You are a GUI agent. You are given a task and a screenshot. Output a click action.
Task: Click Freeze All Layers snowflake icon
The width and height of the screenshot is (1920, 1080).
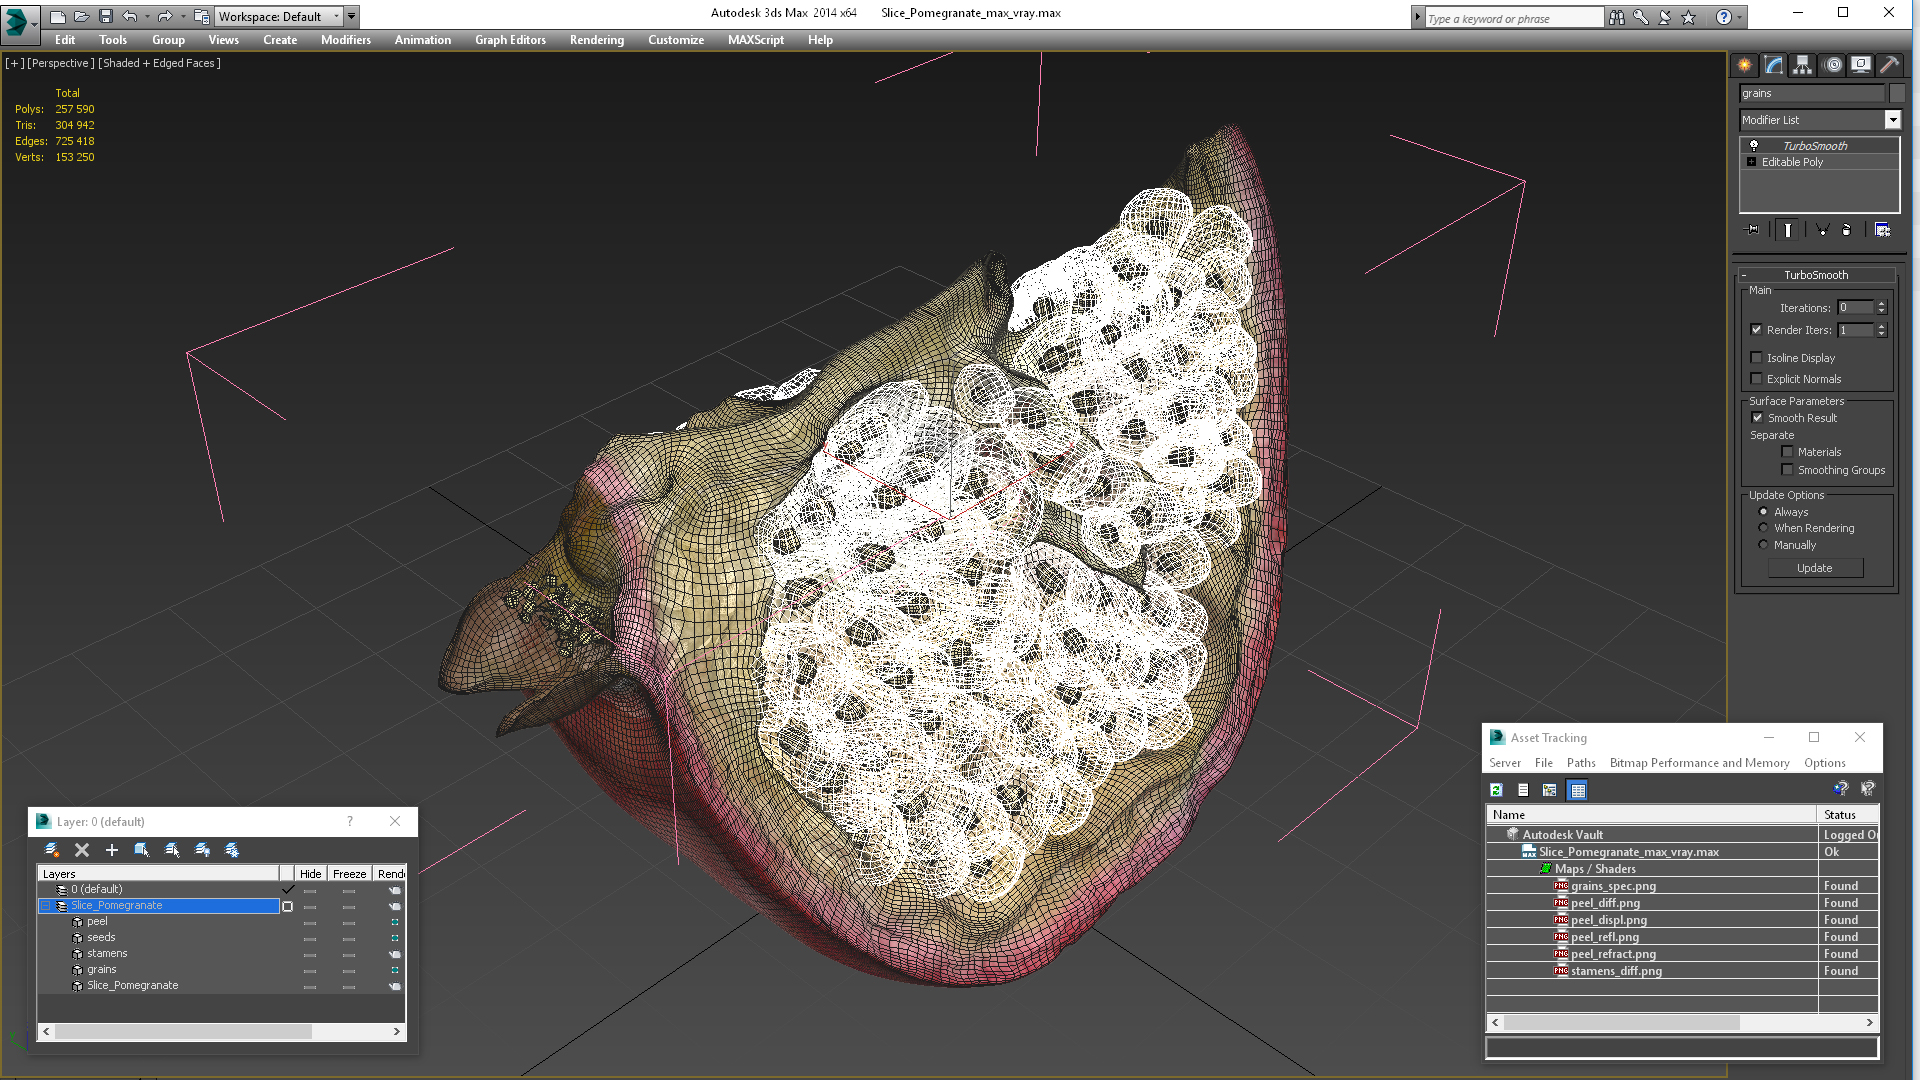click(x=232, y=850)
